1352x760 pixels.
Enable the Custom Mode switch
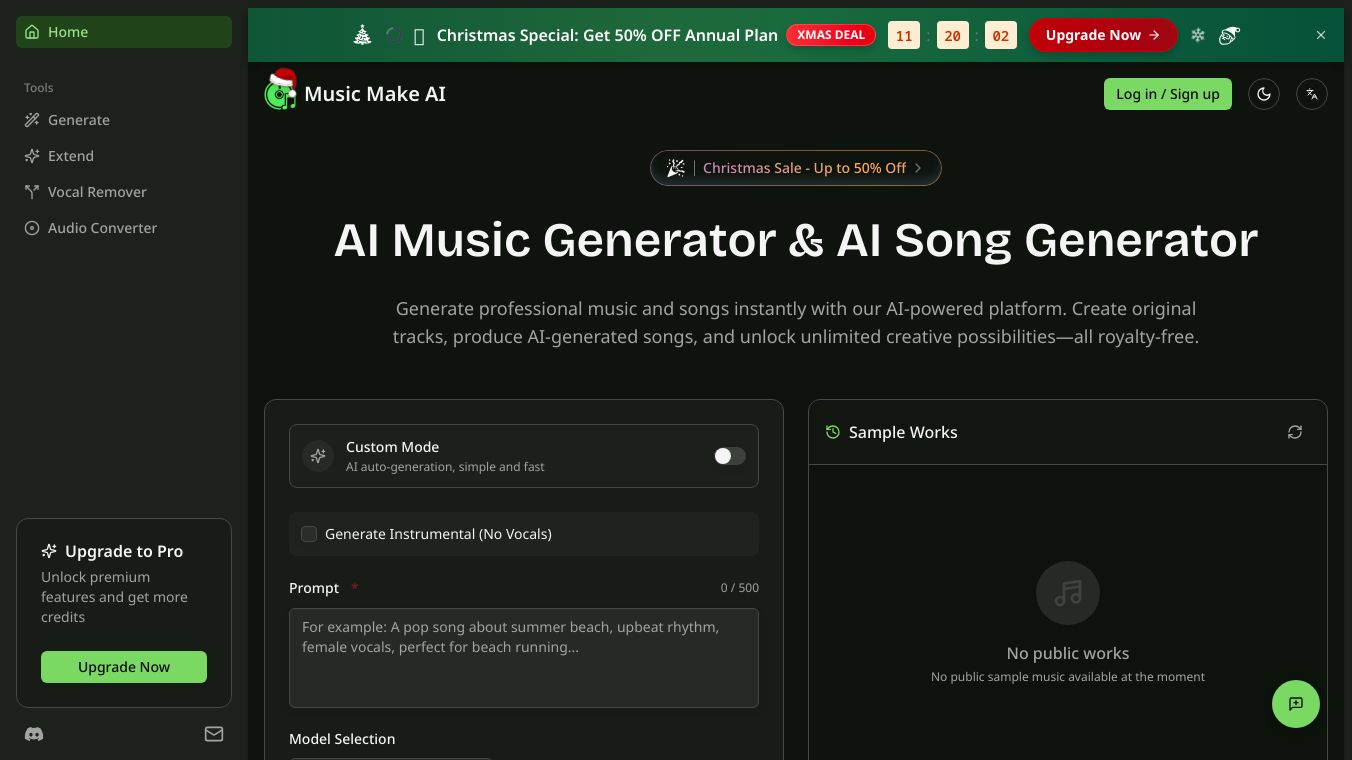[x=730, y=456]
